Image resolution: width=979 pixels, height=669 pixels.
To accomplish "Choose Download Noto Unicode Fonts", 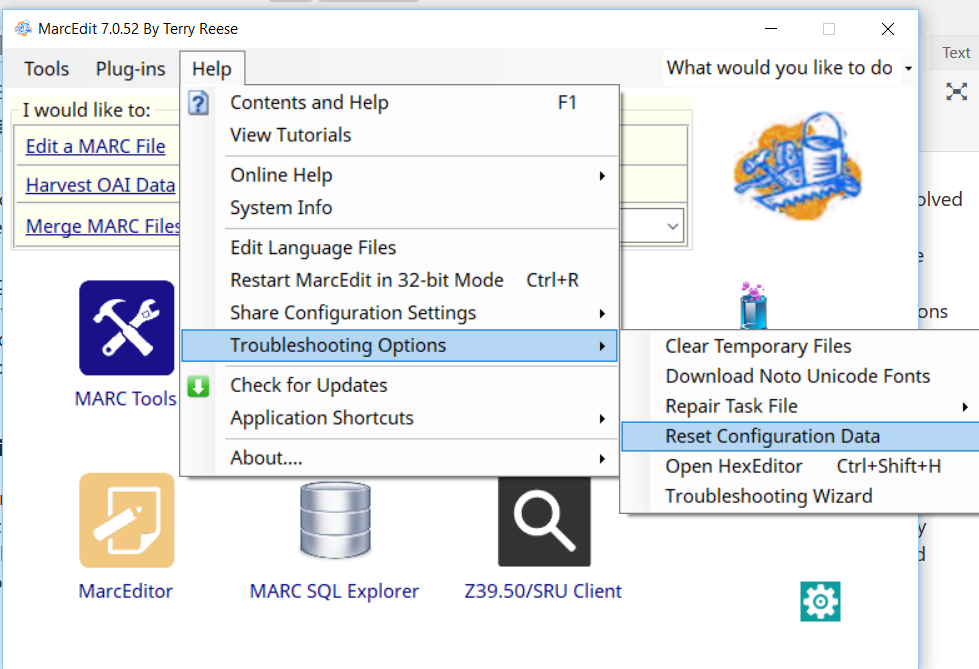I will click(800, 376).
